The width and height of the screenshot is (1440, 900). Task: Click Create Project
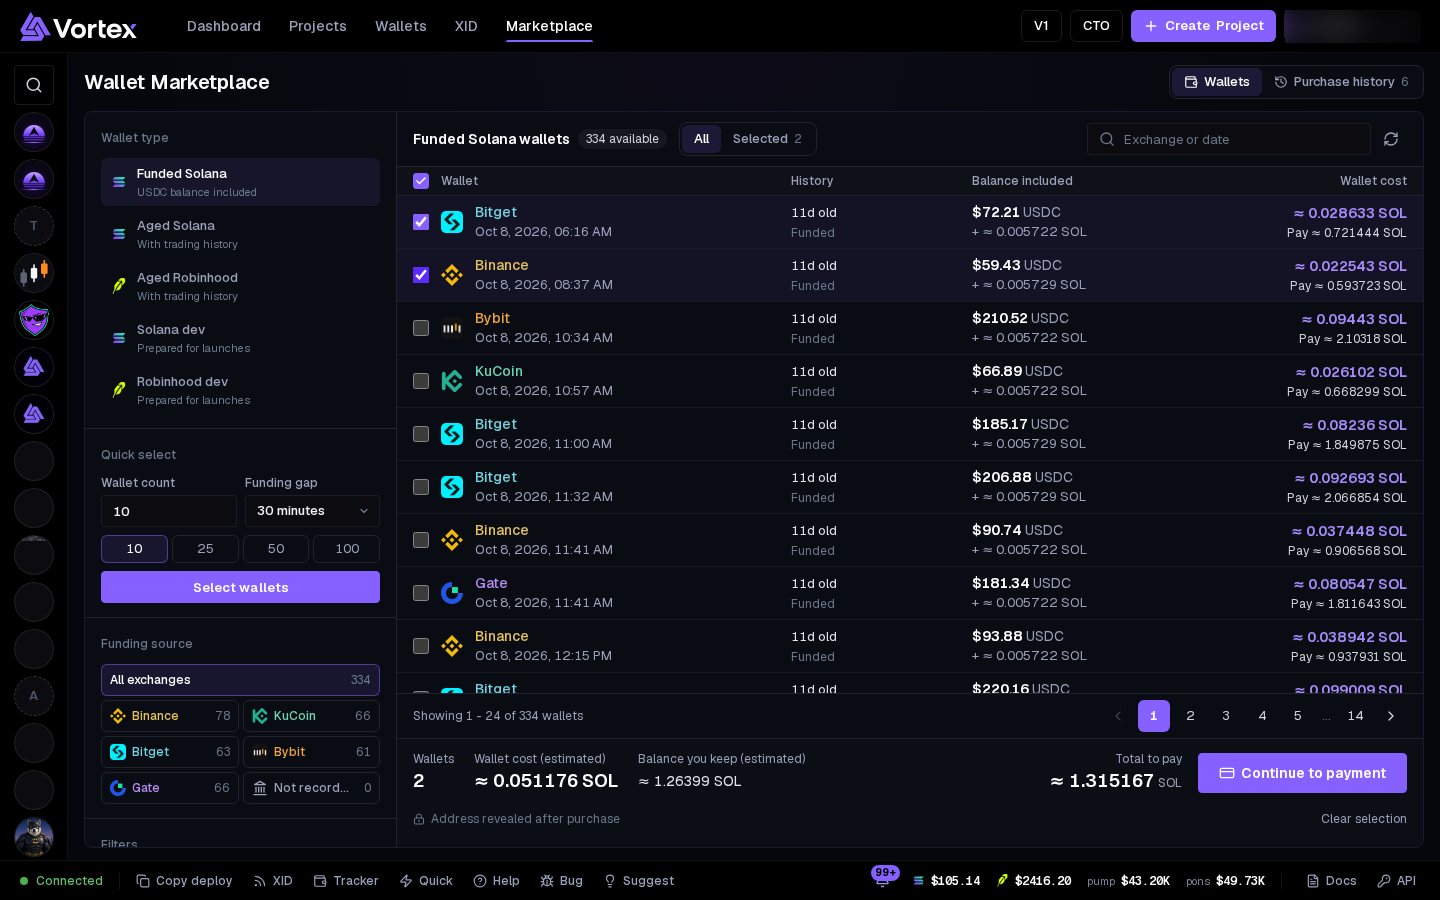(x=1203, y=26)
